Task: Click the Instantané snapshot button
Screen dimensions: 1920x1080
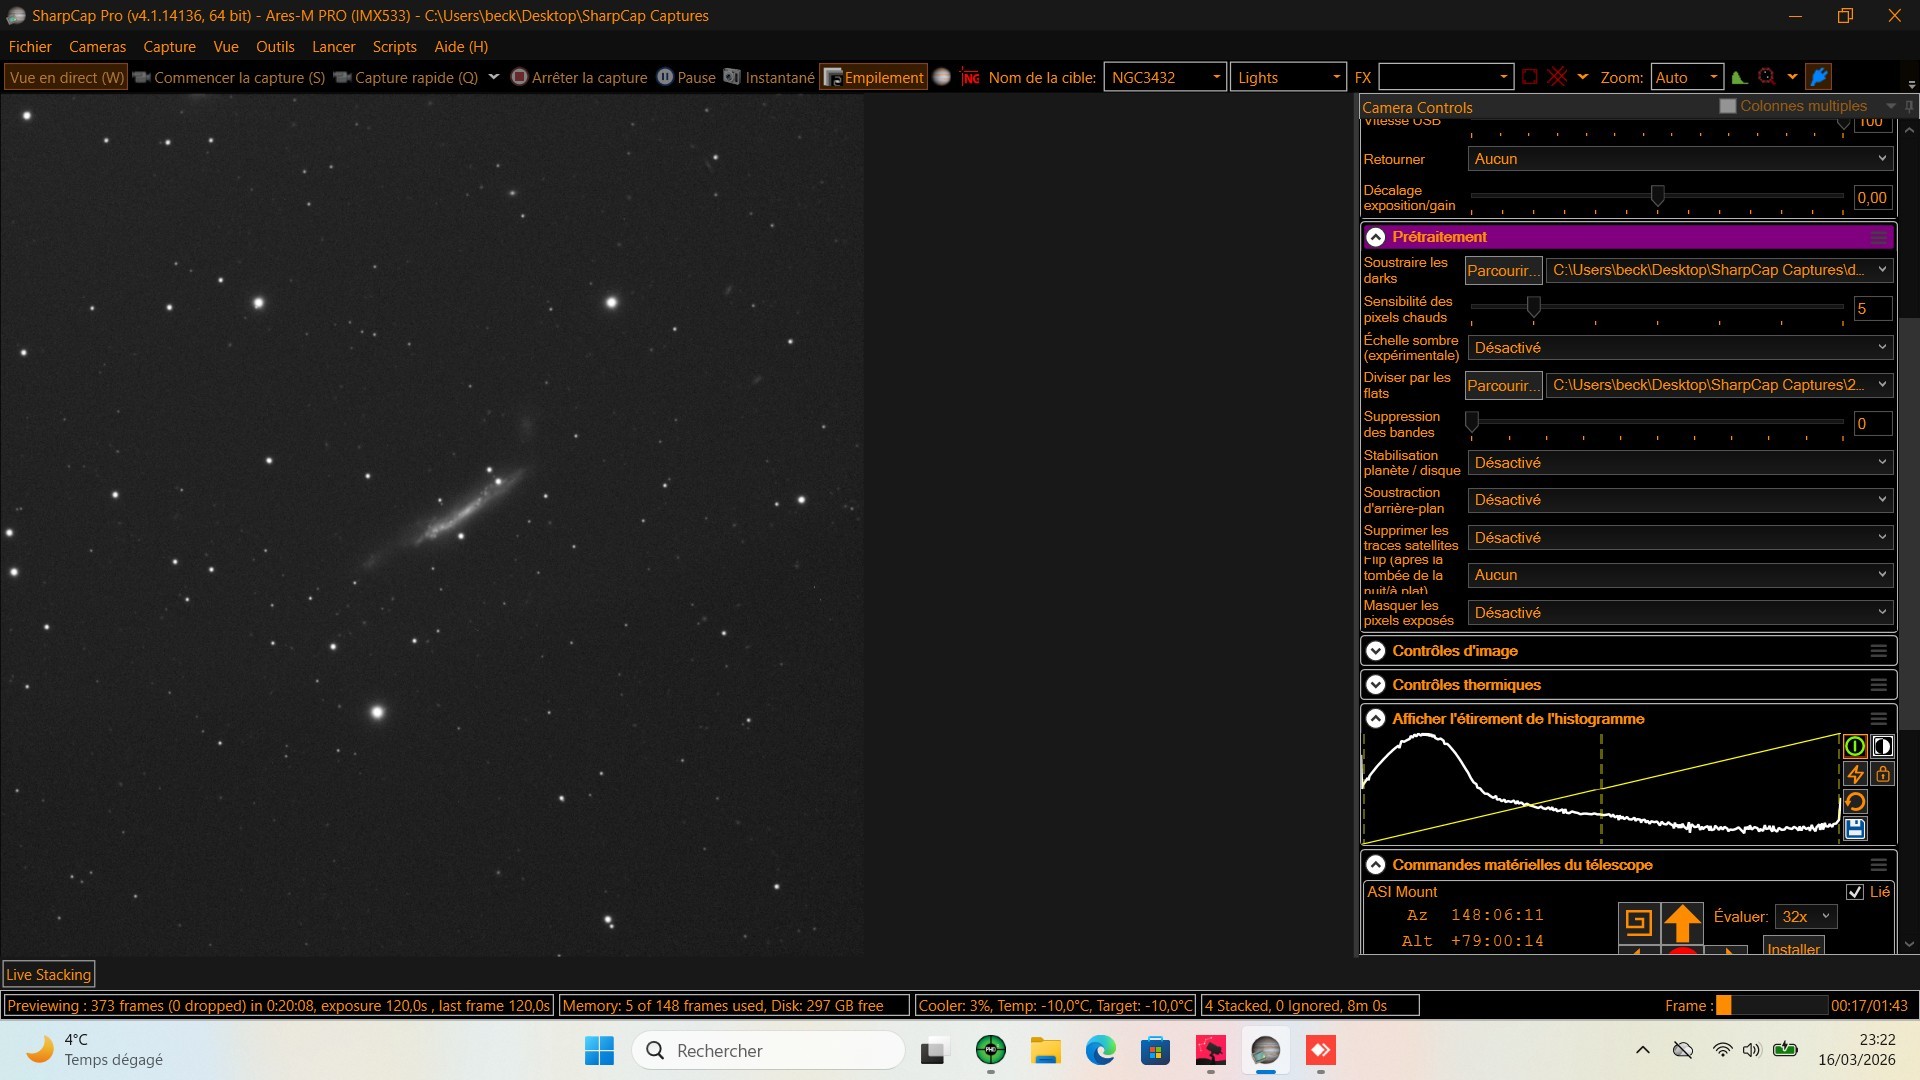Action: coord(769,77)
